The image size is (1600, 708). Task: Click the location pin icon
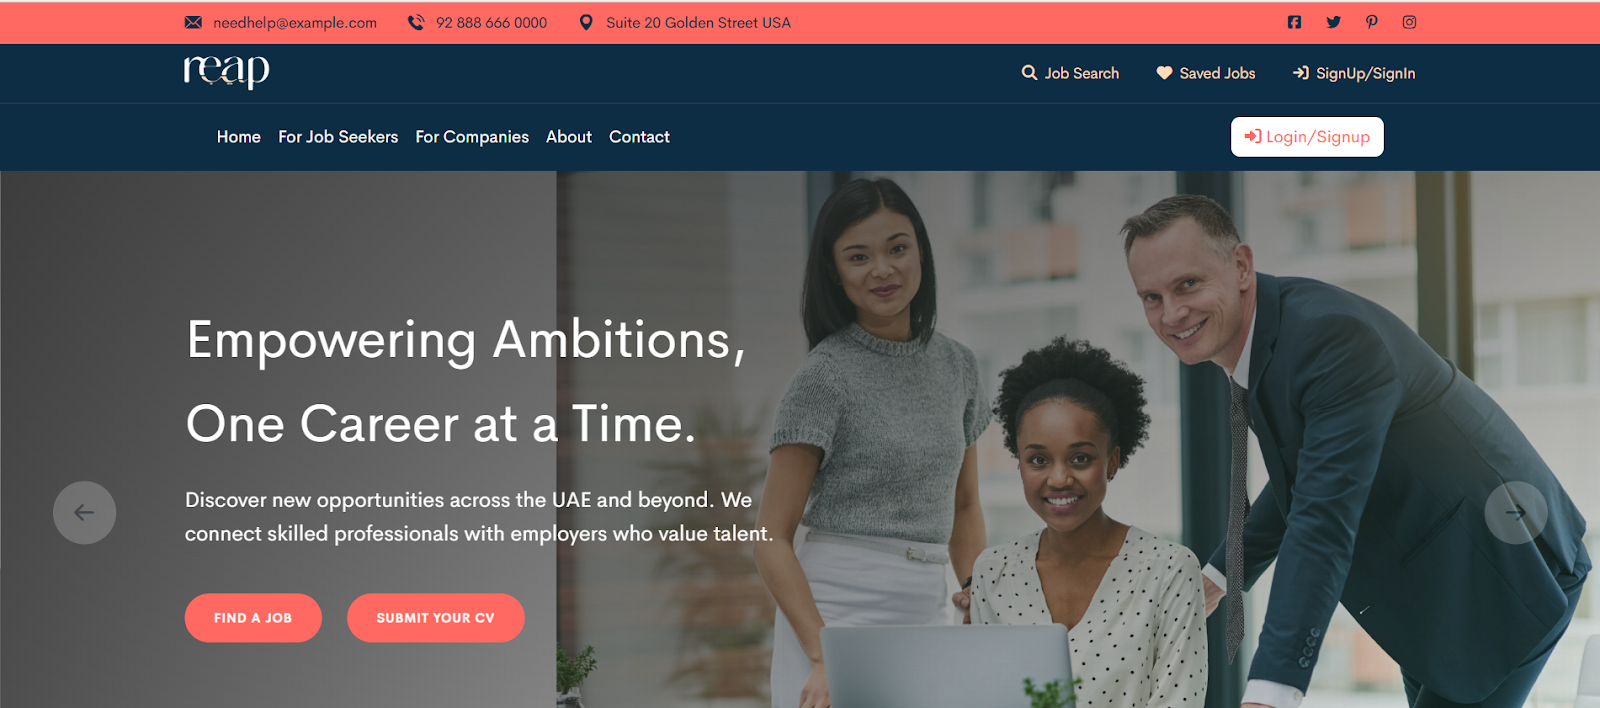tap(586, 22)
